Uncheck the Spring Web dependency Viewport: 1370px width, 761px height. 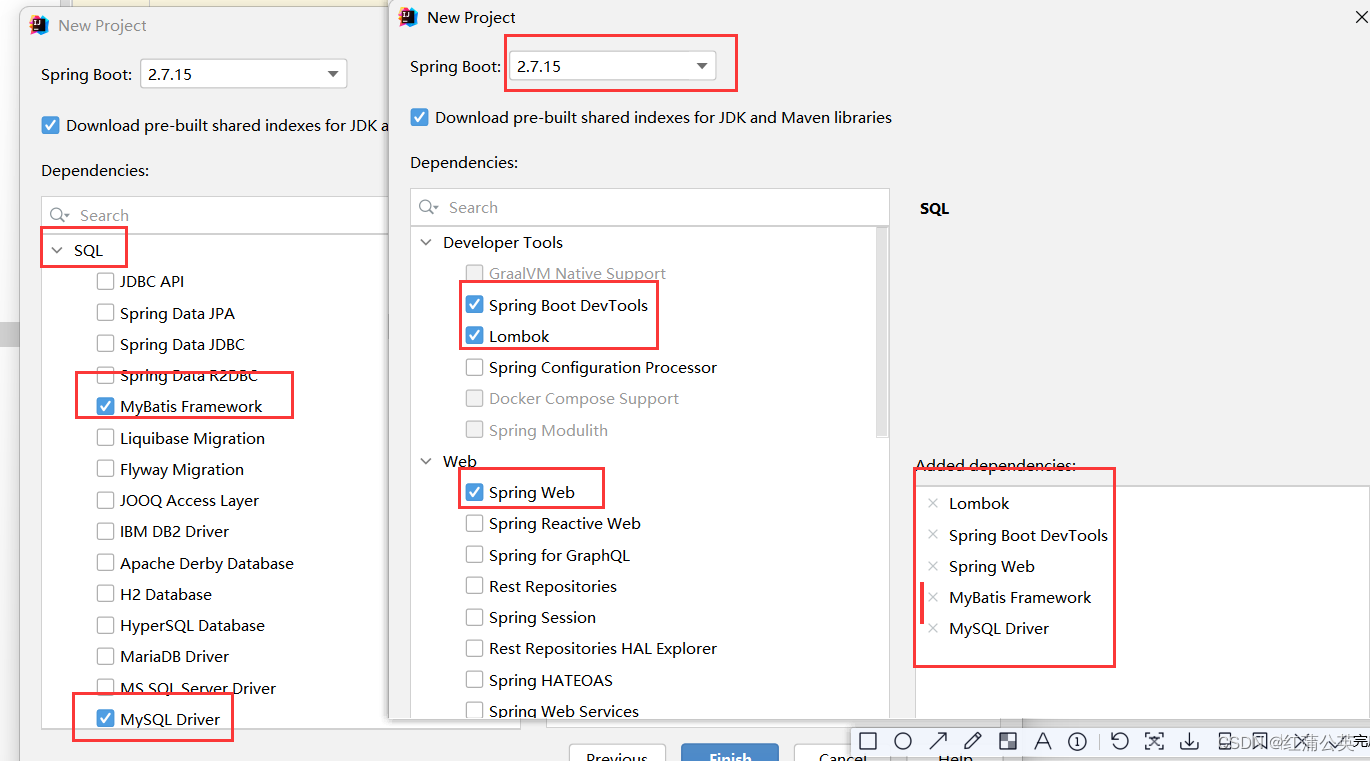(475, 492)
